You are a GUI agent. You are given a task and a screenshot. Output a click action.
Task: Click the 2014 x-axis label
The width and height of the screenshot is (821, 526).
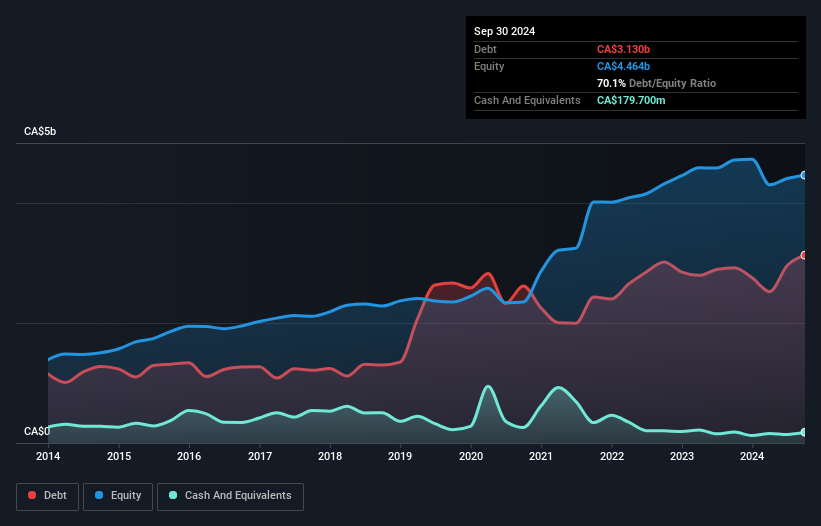pos(48,456)
